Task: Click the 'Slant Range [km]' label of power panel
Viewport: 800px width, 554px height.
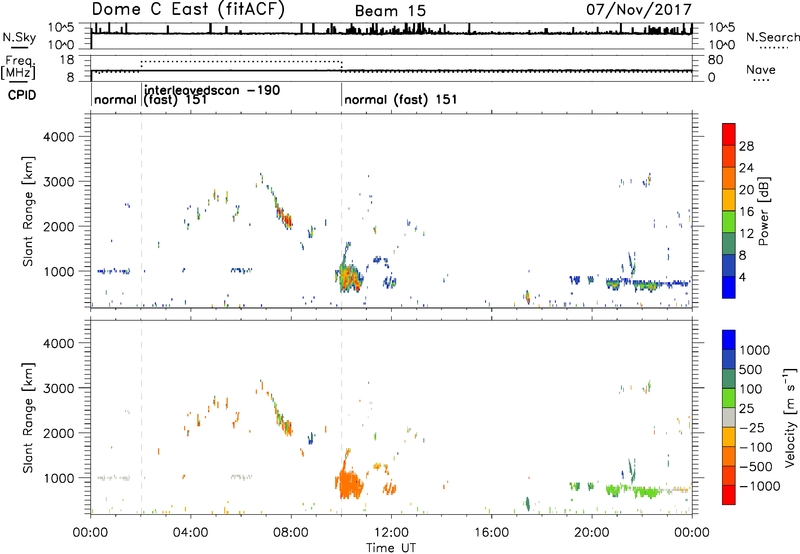Action: click(x=28, y=211)
